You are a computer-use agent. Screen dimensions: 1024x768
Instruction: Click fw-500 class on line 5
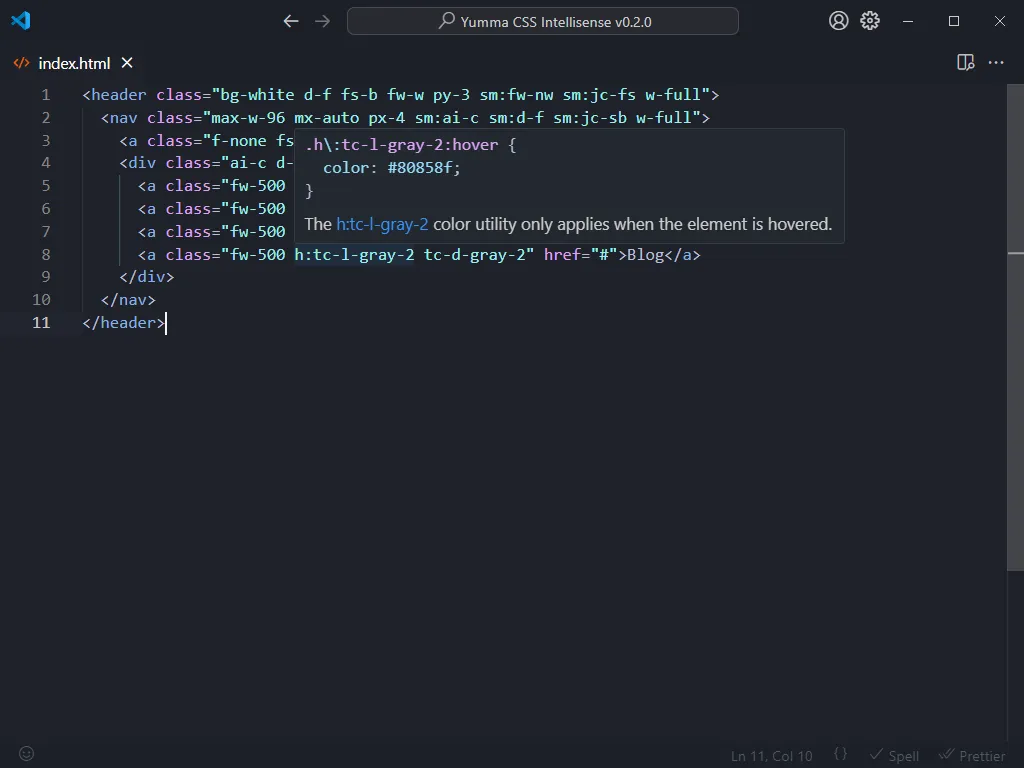point(257,186)
